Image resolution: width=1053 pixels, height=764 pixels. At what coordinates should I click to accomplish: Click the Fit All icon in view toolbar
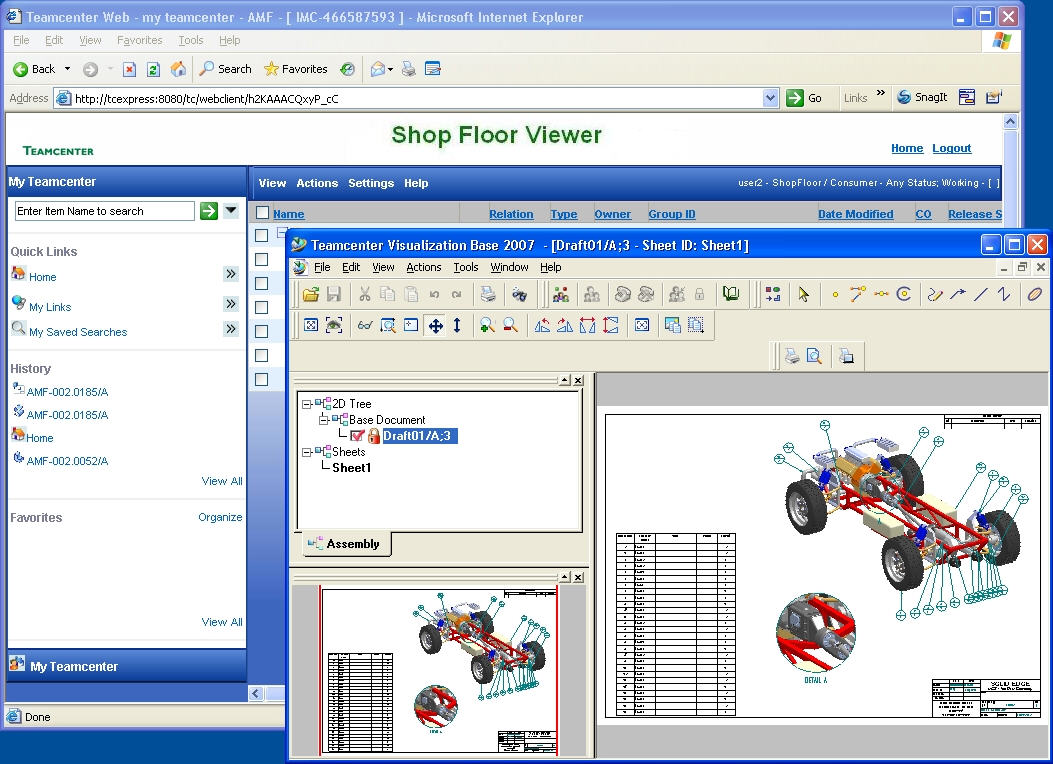(311, 326)
